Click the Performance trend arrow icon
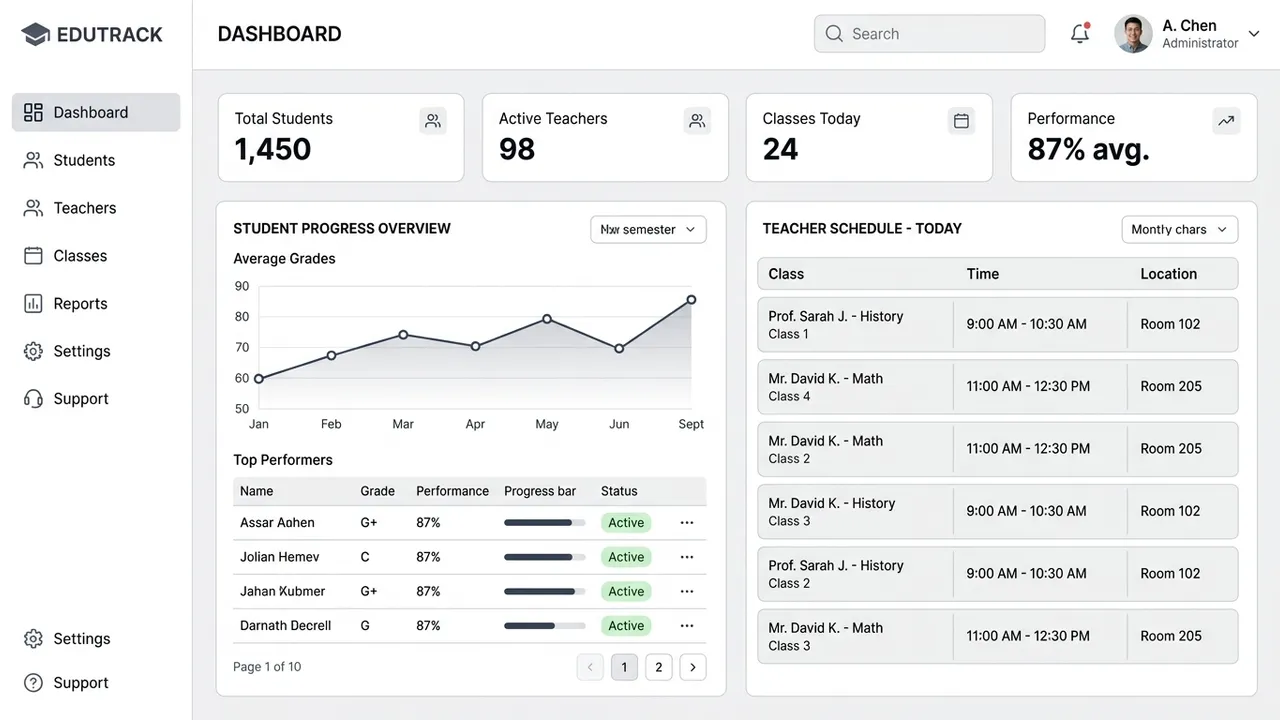 click(1226, 121)
